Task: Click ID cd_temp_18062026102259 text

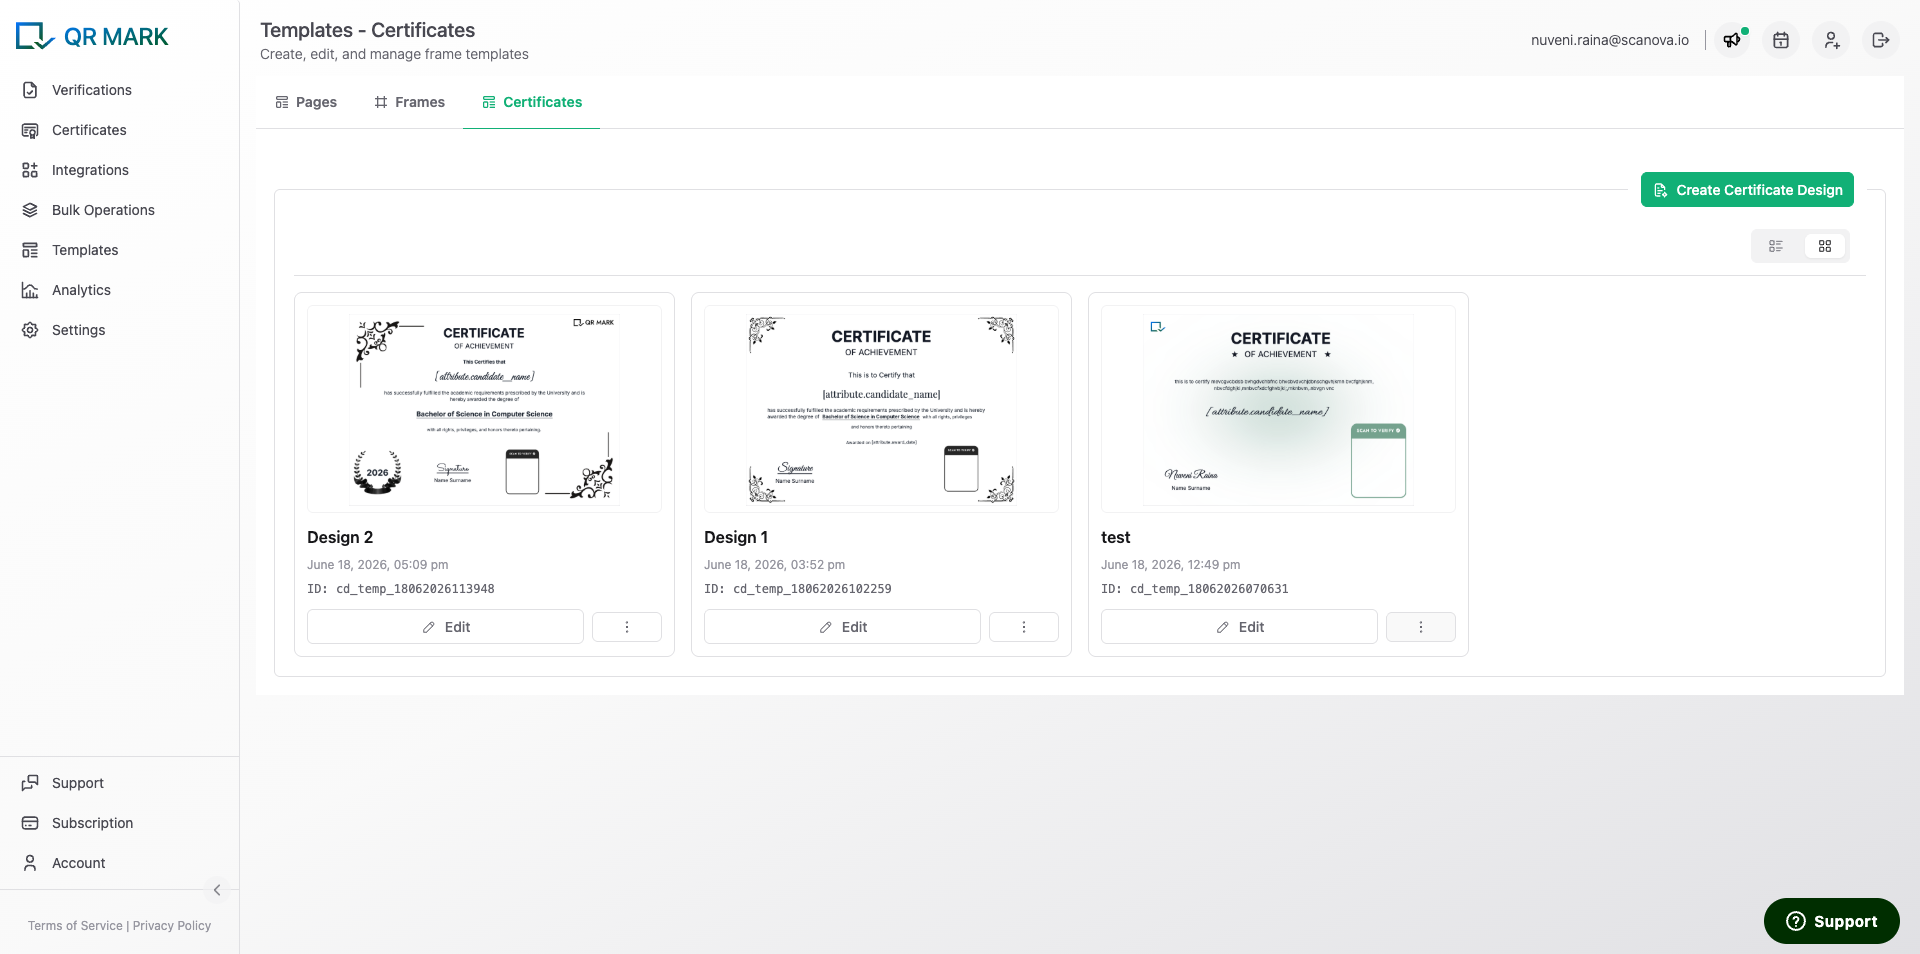Action: tap(798, 589)
